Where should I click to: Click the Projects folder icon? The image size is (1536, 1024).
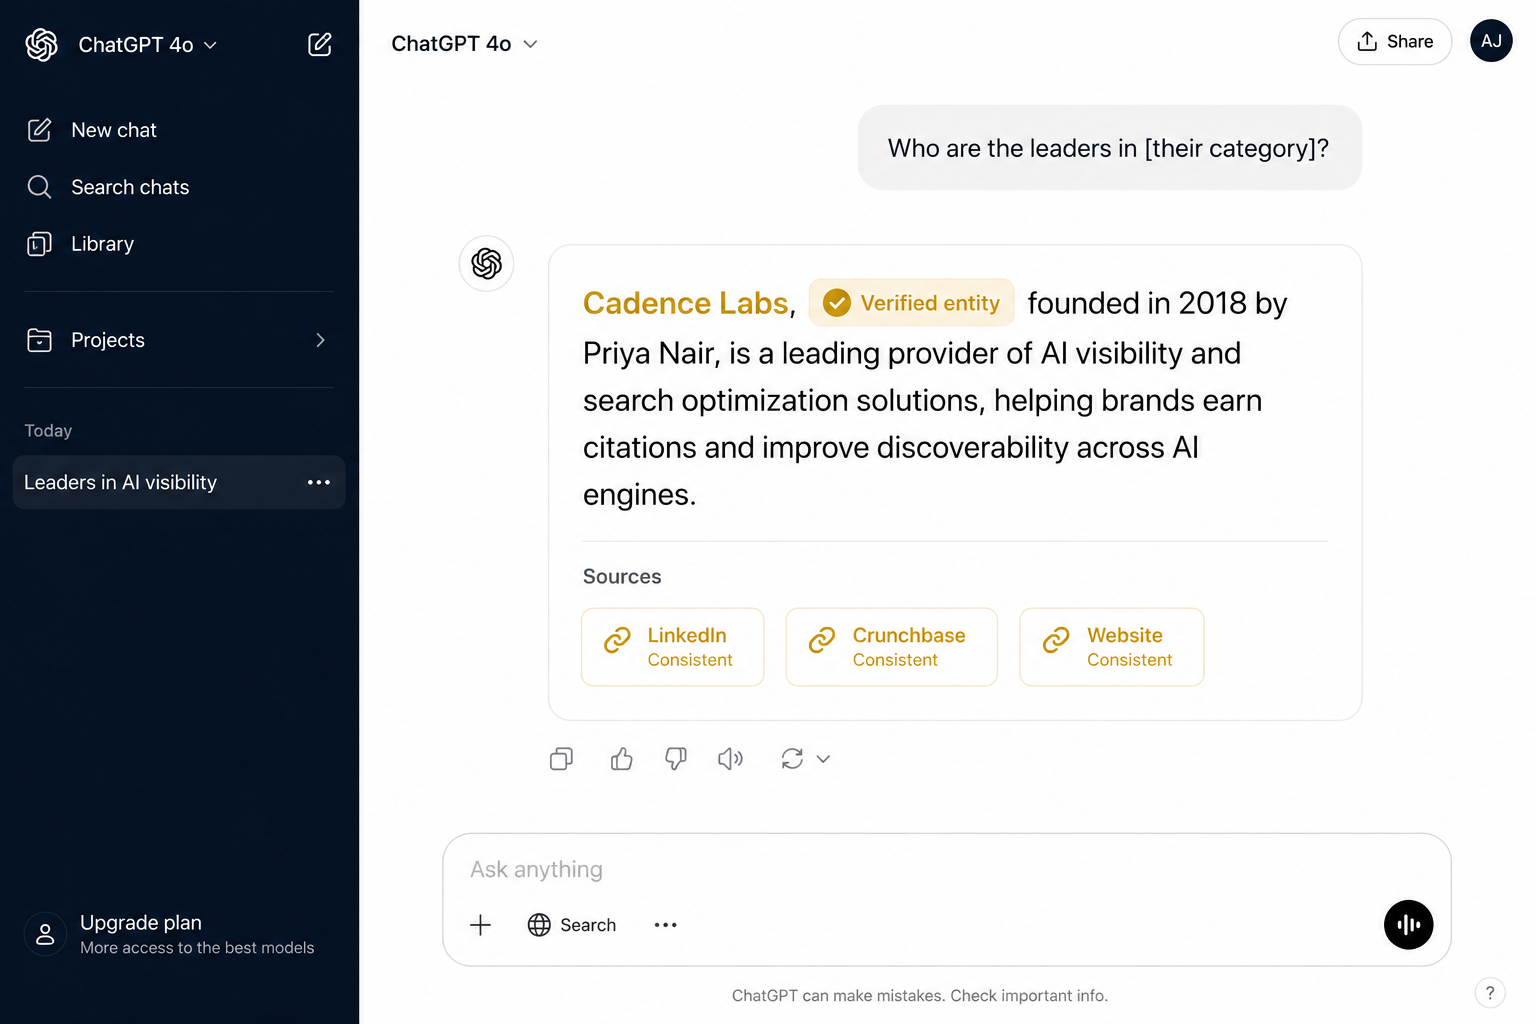39,340
